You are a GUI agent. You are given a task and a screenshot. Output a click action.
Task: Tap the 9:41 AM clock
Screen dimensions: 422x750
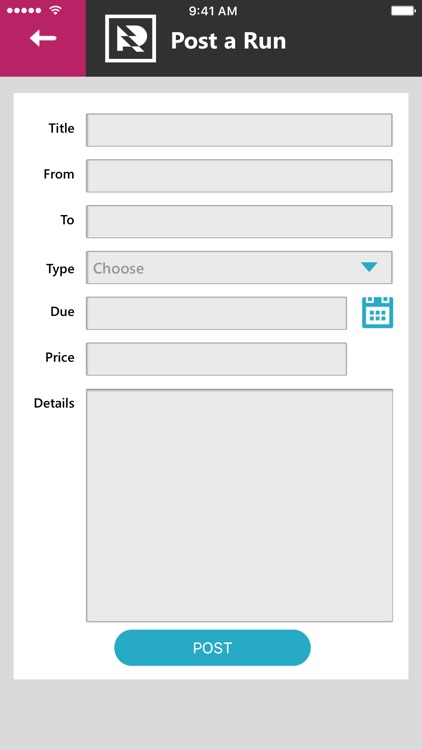(x=213, y=11)
